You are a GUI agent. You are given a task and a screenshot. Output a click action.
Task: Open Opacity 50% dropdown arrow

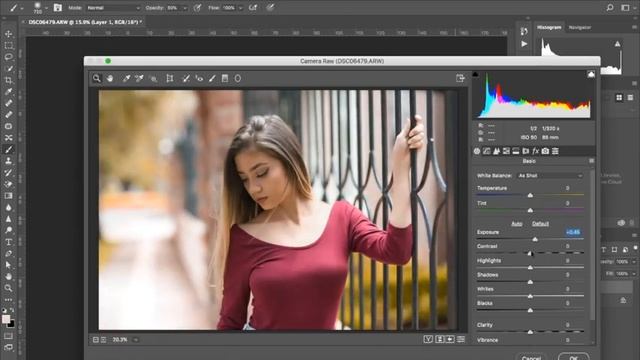[x=185, y=8]
